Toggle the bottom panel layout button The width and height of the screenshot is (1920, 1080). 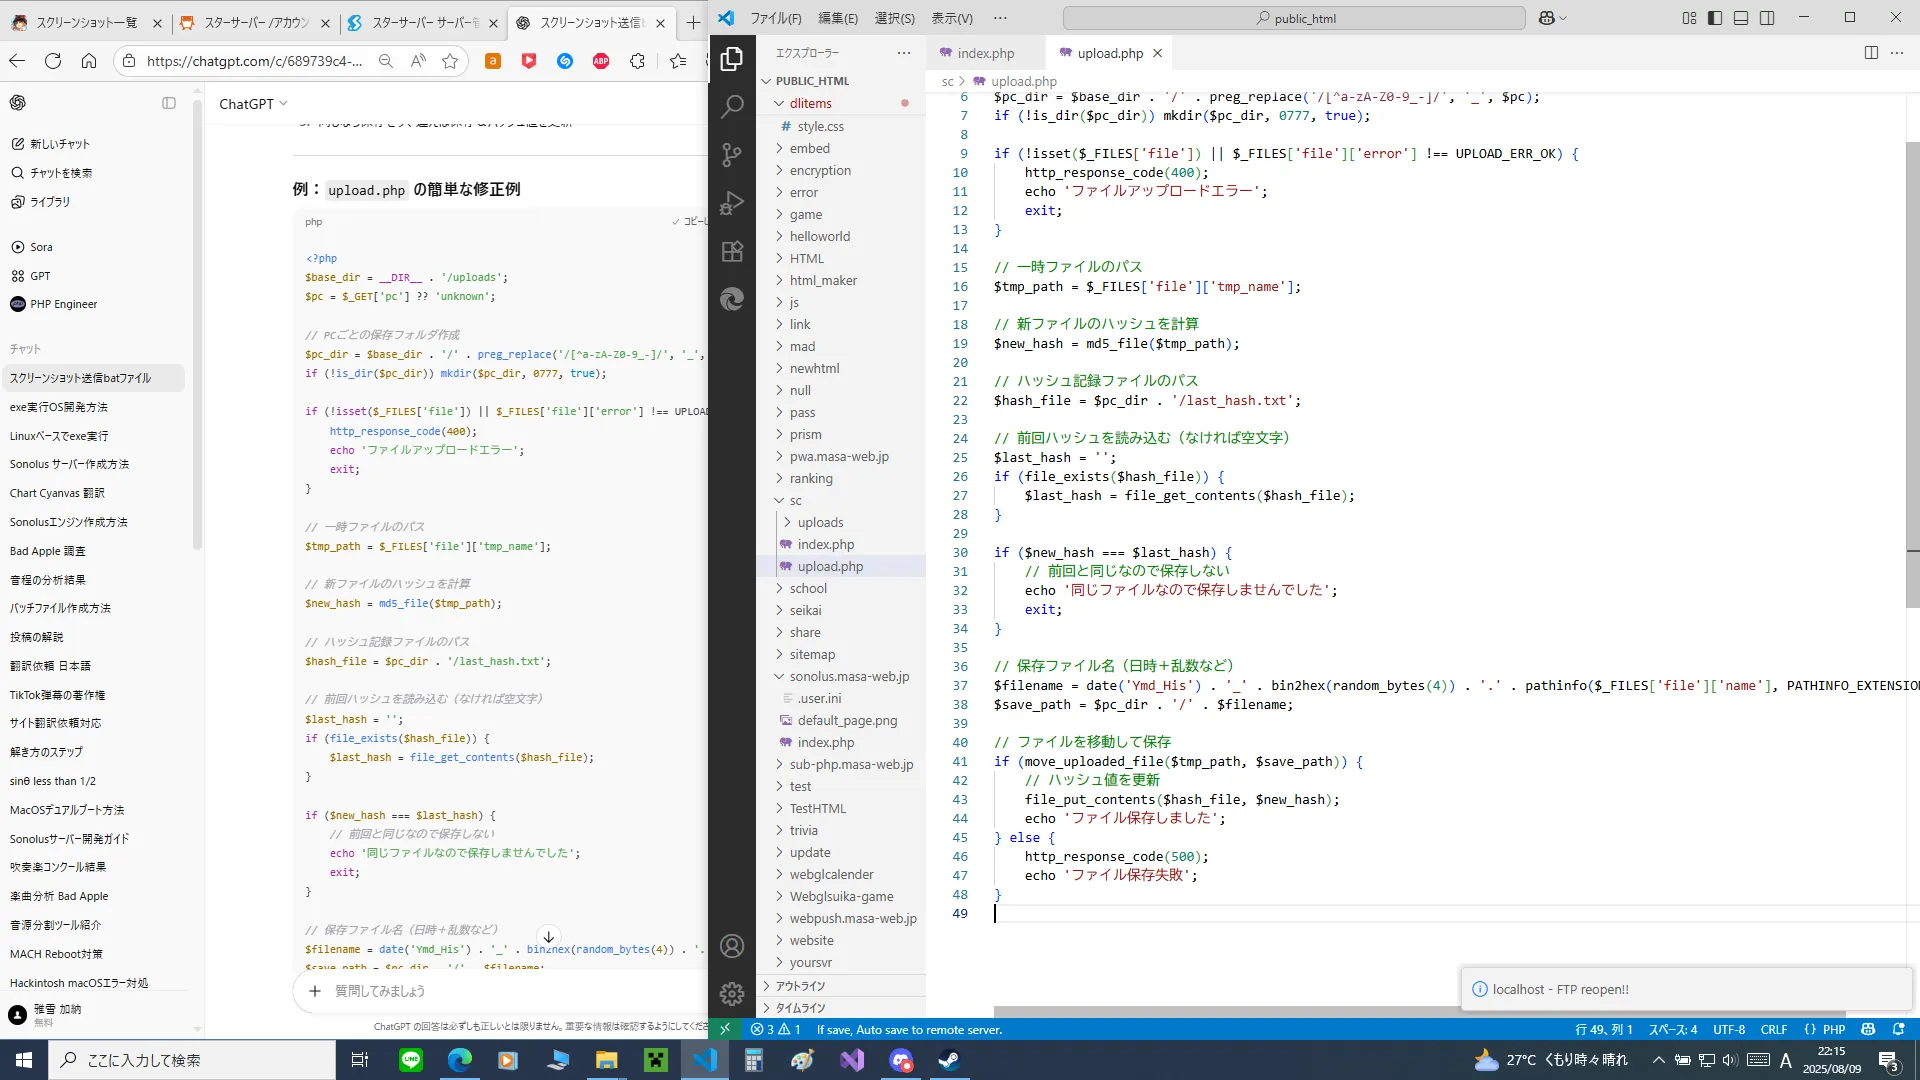pos(1741,18)
